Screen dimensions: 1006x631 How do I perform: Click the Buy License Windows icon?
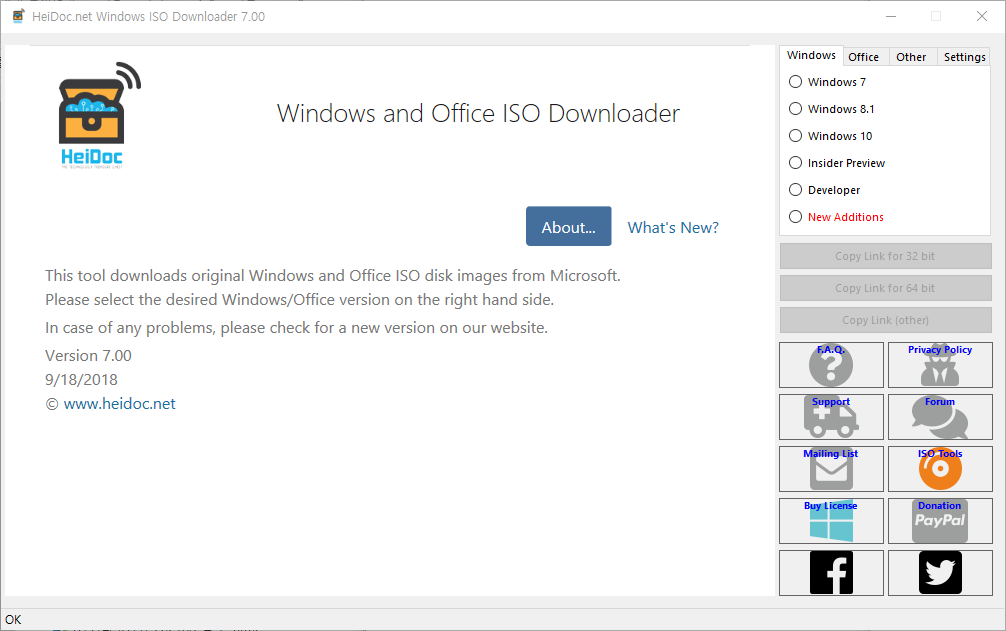pyautogui.click(x=831, y=521)
